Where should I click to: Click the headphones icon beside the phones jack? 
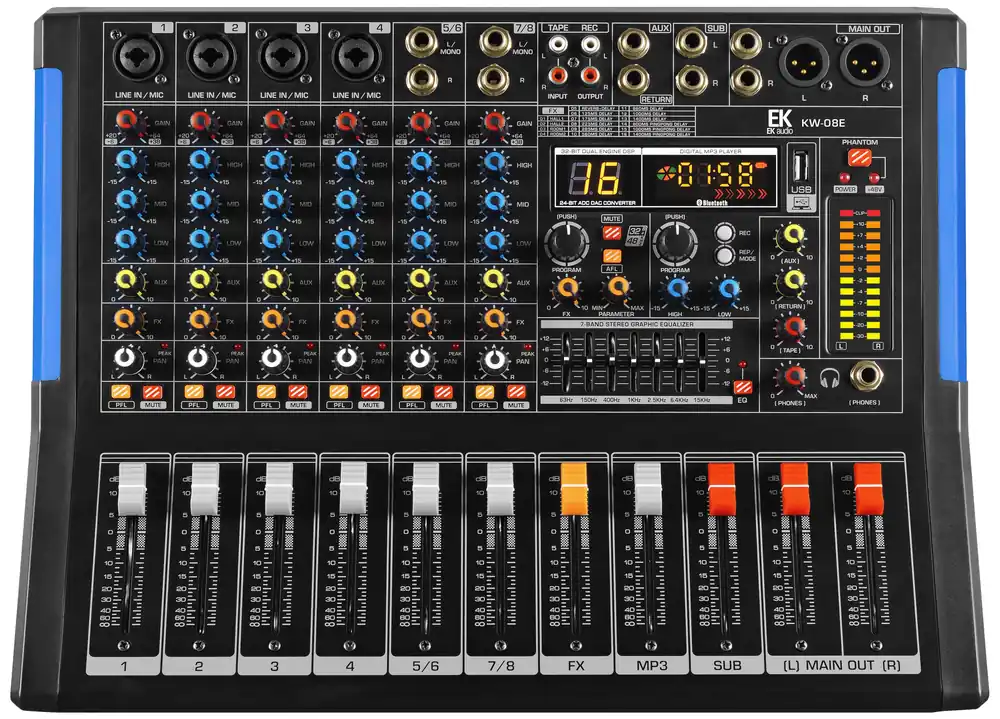[x=829, y=377]
